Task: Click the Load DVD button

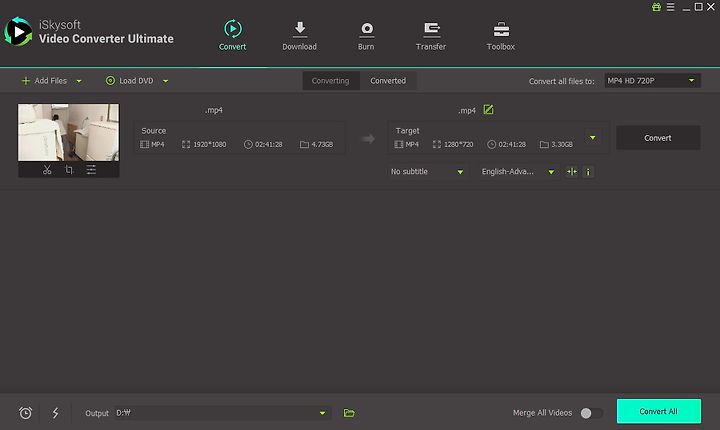Action: pyautogui.click(x=129, y=81)
